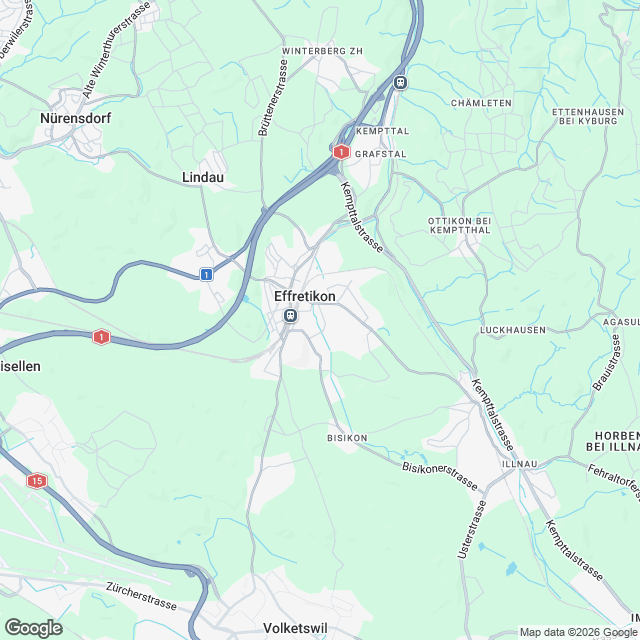640x640 pixels.
Task: Click the Ottikon bei Kemptthal label
Action: 460,225
